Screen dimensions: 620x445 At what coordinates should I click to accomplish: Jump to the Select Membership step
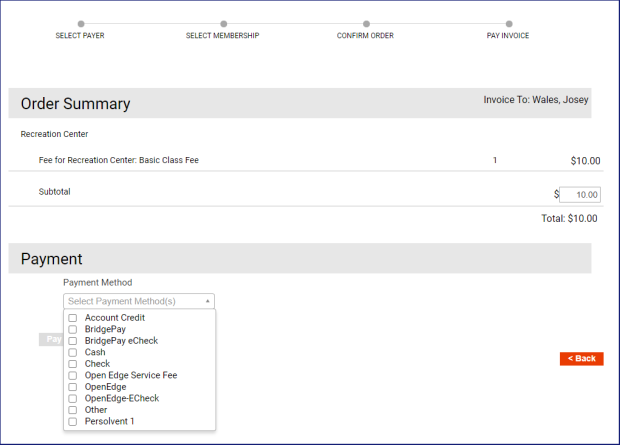[x=223, y=24]
